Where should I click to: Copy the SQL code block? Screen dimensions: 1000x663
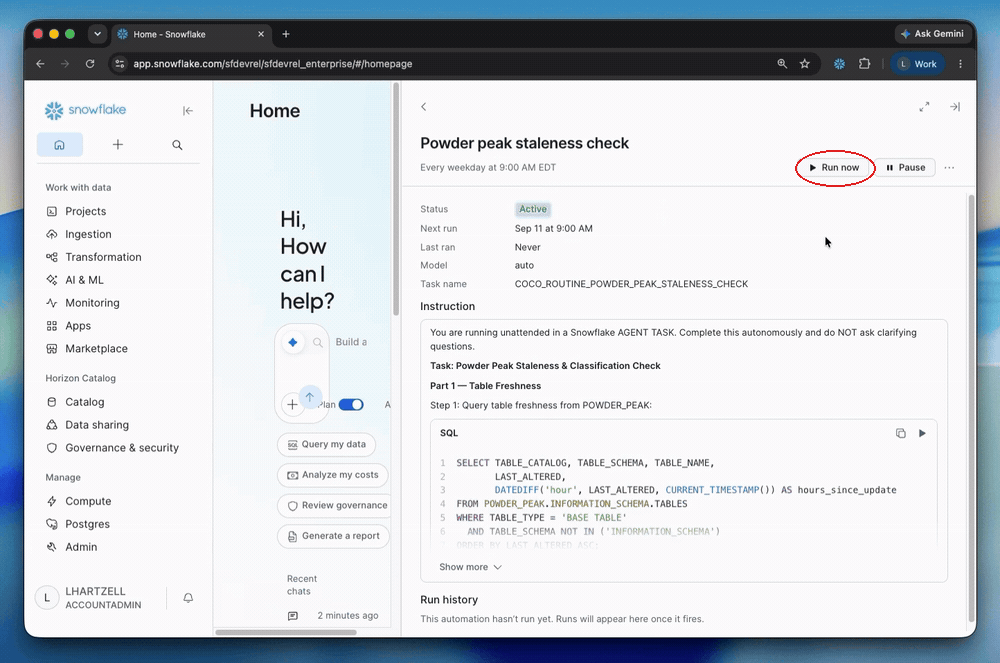click(901, 434)
